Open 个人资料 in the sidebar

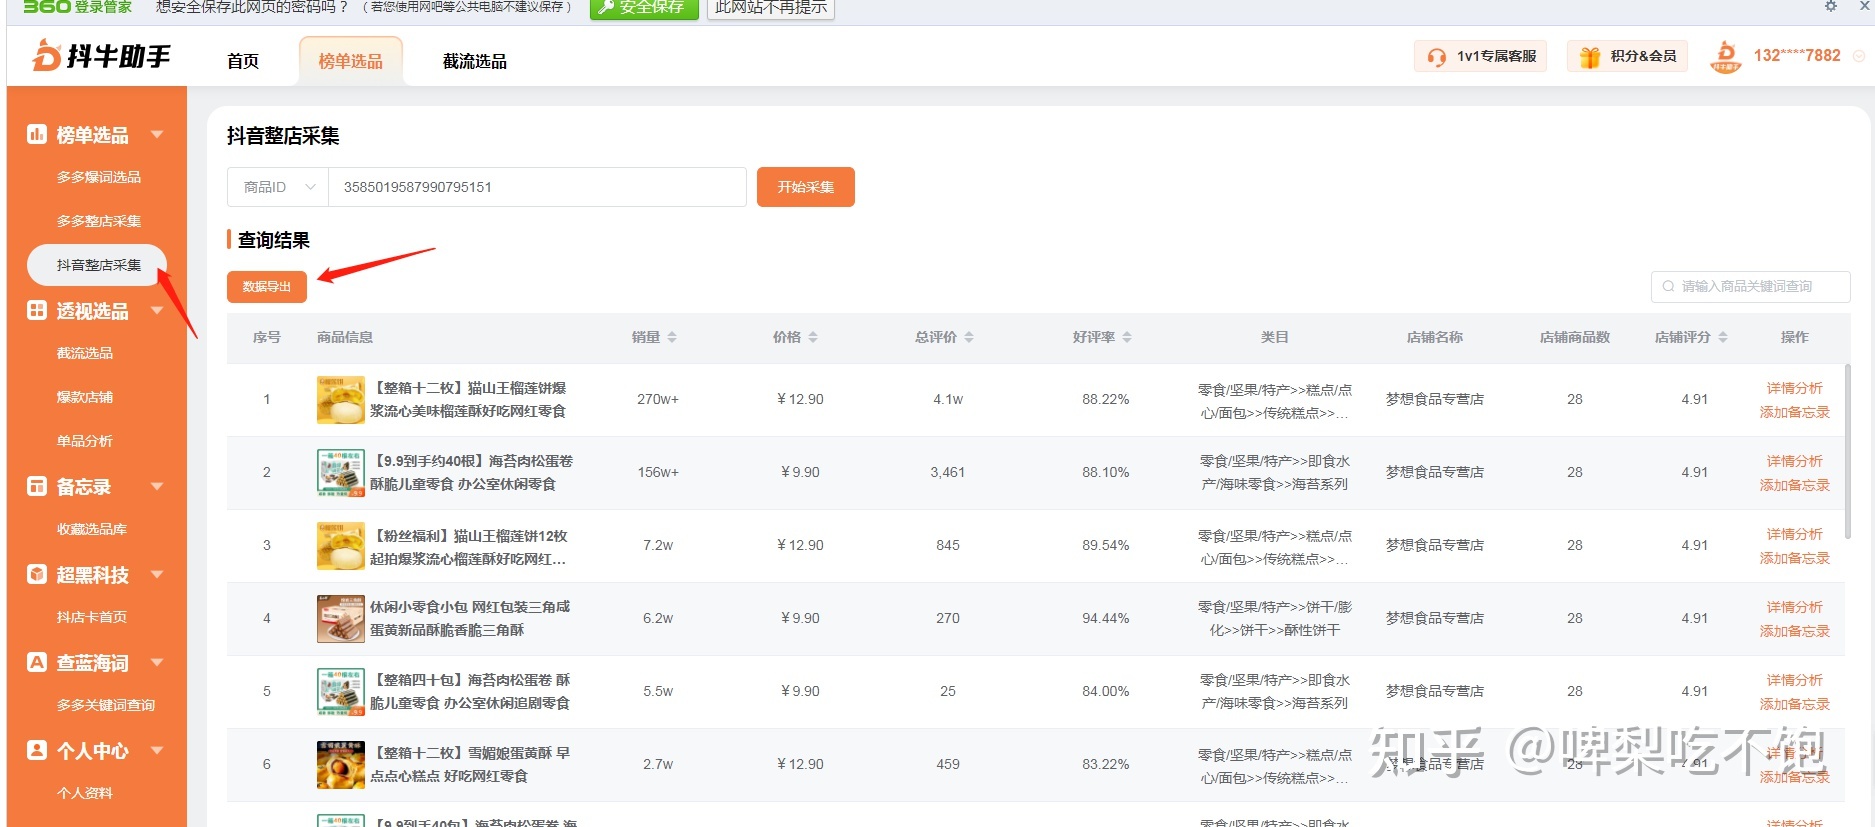tap(85, 793)
